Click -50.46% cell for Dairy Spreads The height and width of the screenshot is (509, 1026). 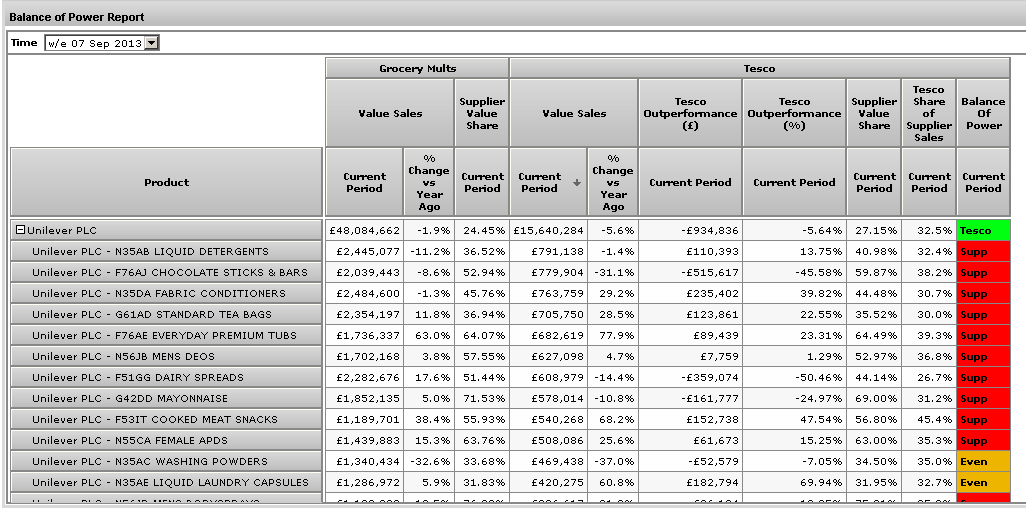pos(794,377)
